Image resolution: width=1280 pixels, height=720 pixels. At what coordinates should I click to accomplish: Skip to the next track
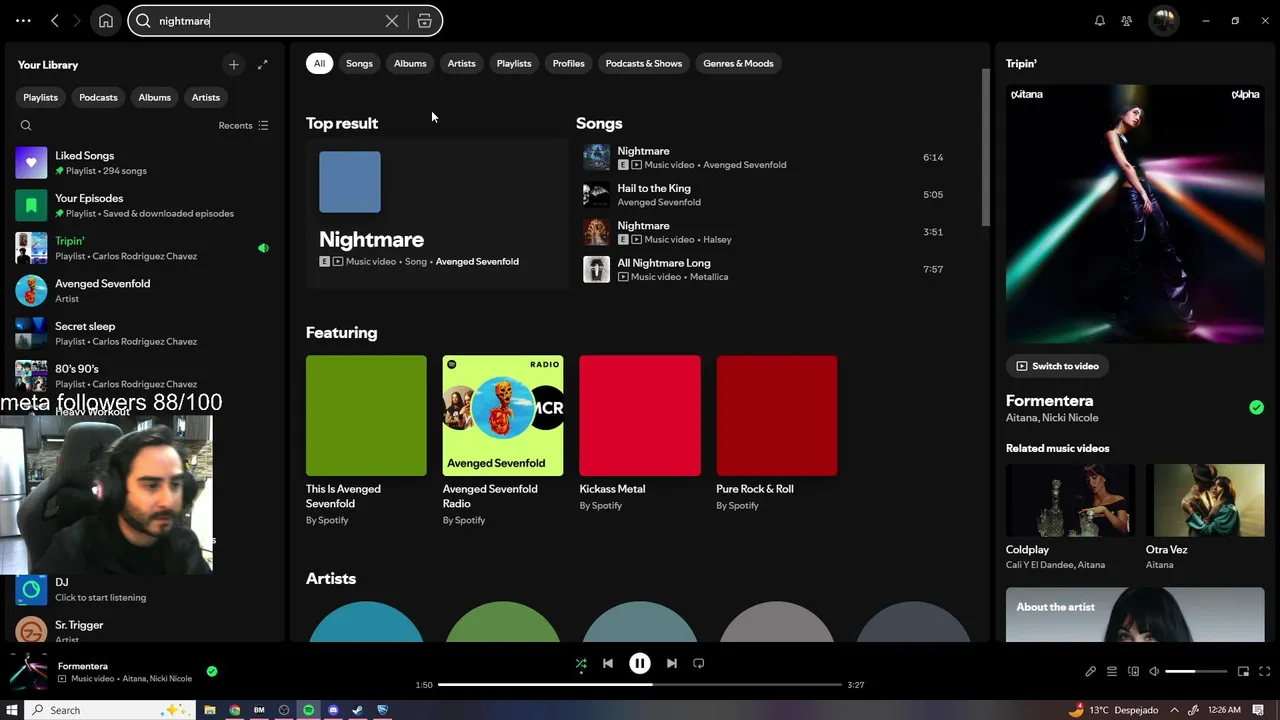[x=672, y=663]
